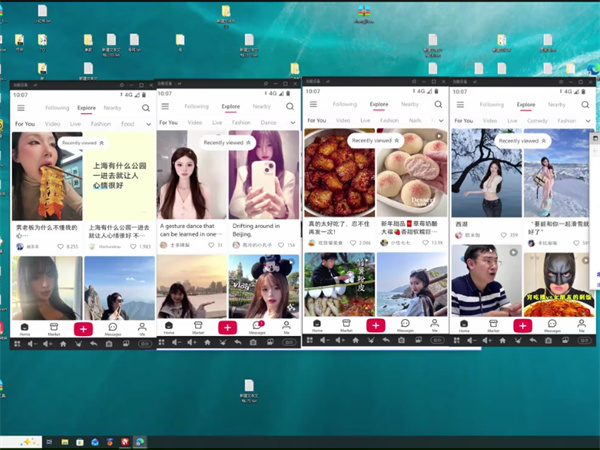Collapse Recently viewed pill in rightmost phone
Image resolution: width=600 pixels, height=450 pixels.
point(522,141)
